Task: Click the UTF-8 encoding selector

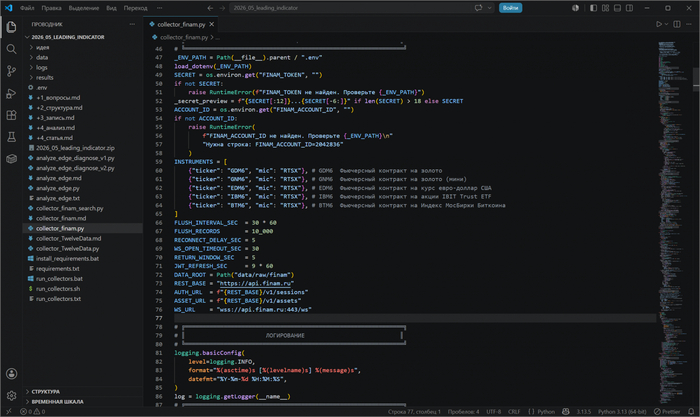Action: point(493,412)
